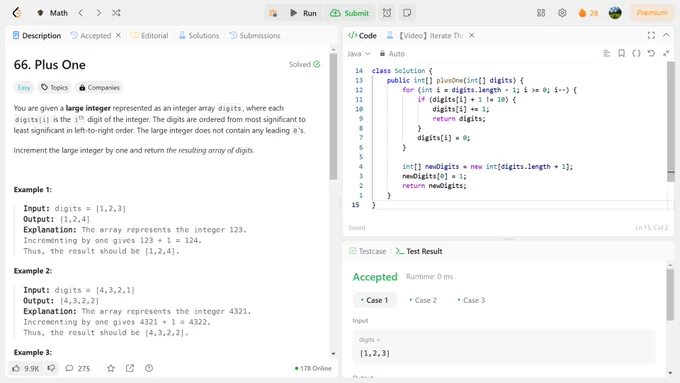Expand the Topics tag
680x383 pixels.
tap(55, 88)
